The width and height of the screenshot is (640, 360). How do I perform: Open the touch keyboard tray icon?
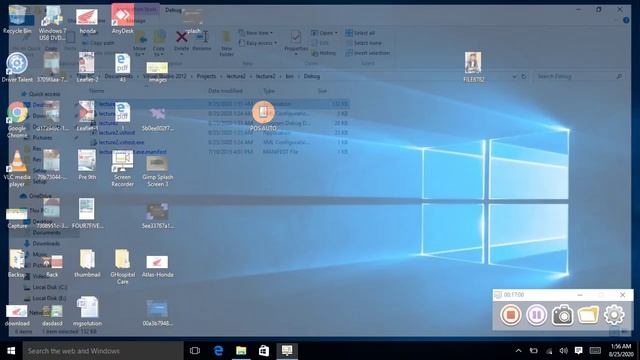click(x=595, y=351)
